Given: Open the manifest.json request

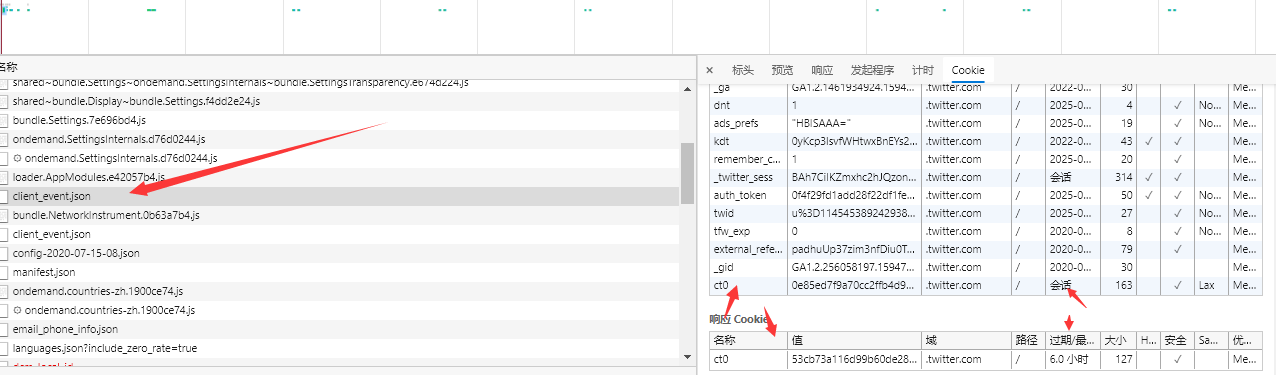Looking at the screenshot, I should 340,272.
